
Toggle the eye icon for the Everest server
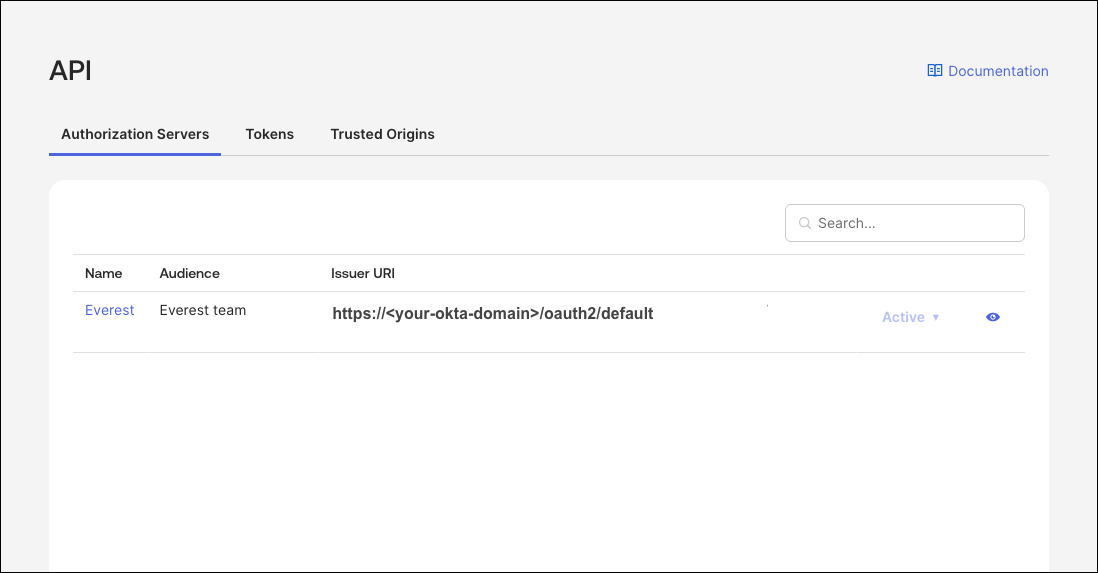point(992,317)
